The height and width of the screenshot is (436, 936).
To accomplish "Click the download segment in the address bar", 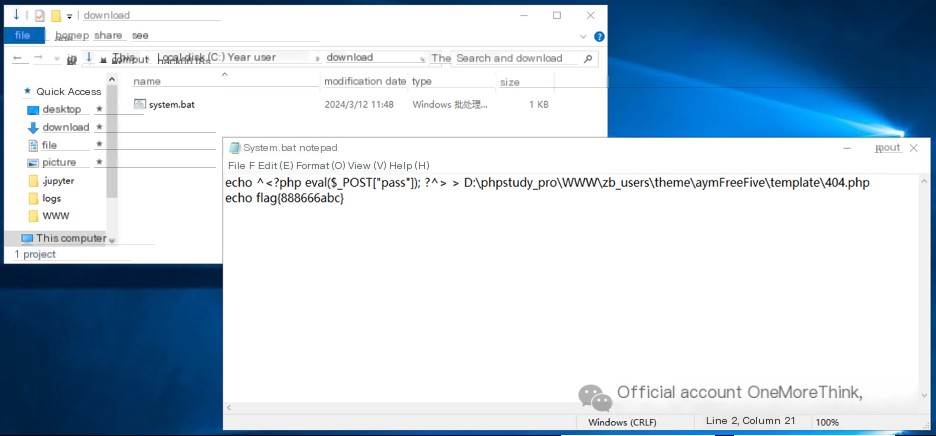I will (350, 57).
